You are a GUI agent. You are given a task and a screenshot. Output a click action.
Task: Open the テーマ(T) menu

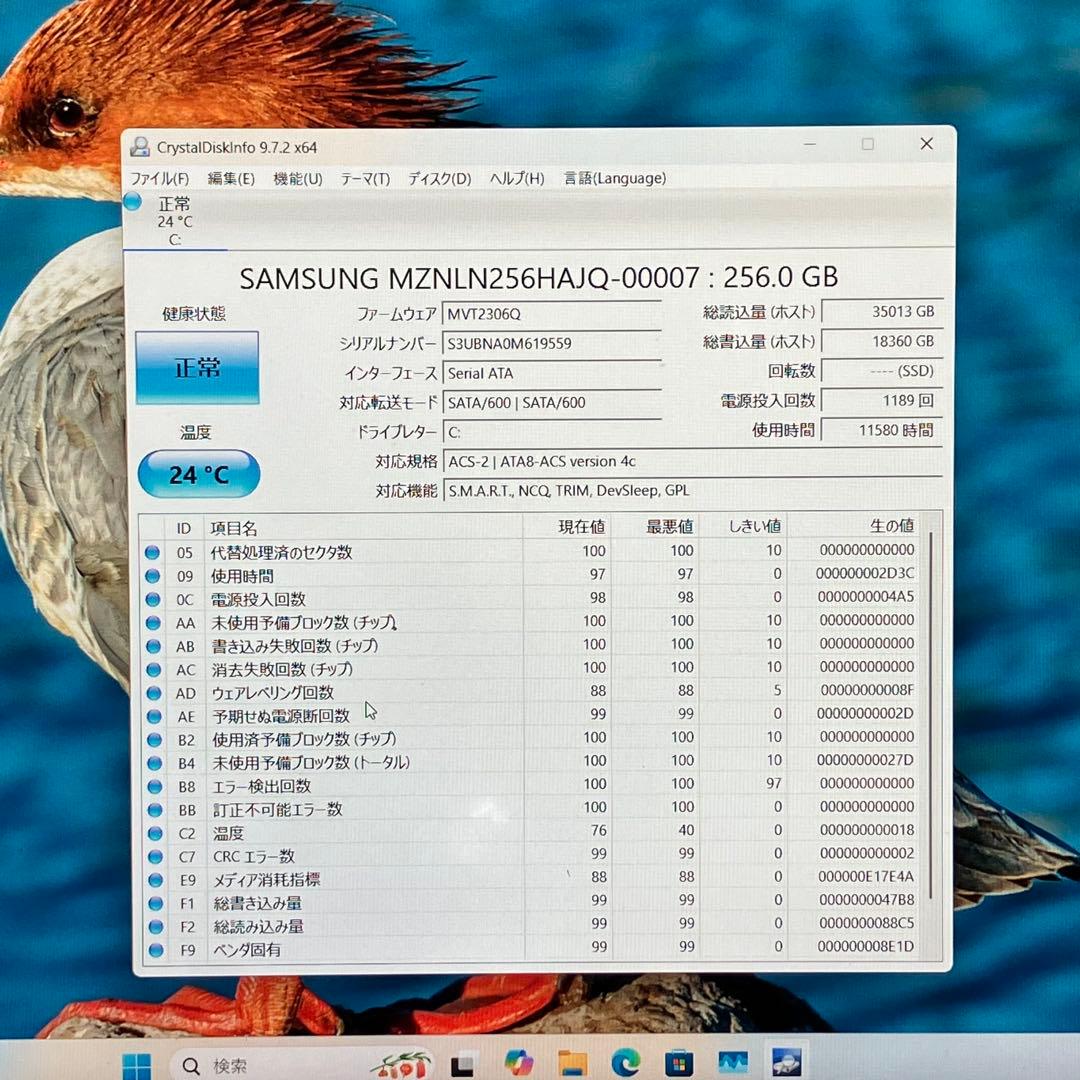click(x=364, y=178)
